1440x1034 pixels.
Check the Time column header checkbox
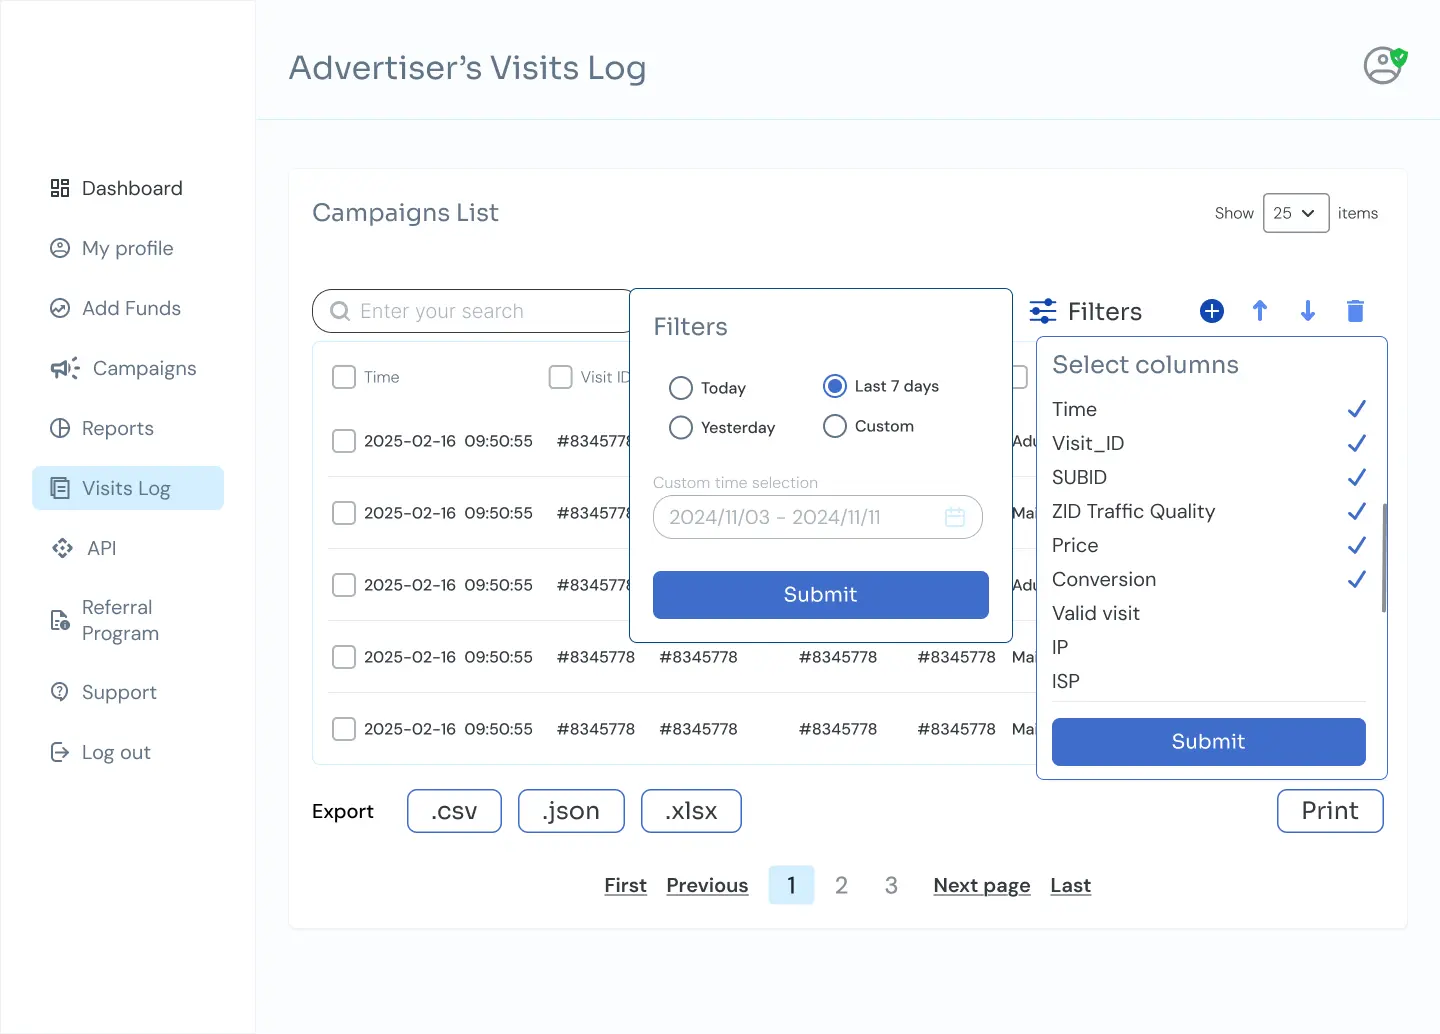click(344, 377)
